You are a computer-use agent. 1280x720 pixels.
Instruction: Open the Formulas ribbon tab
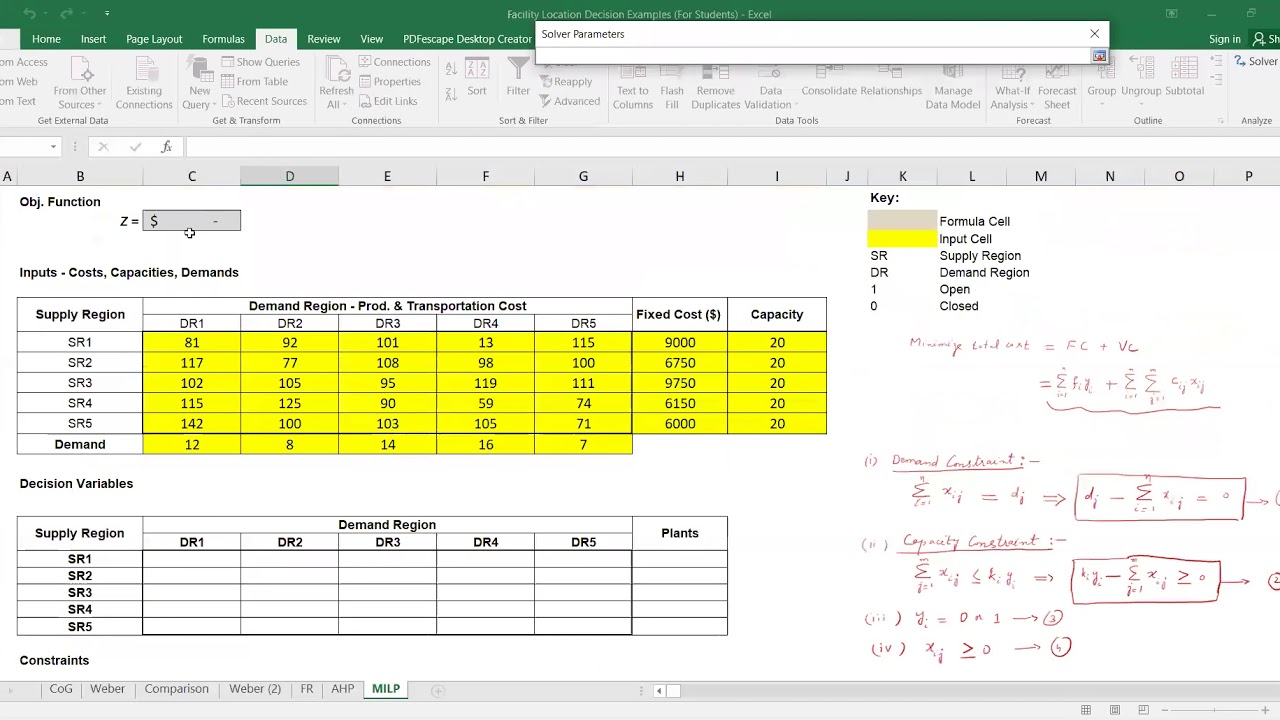tap(223, 39)
